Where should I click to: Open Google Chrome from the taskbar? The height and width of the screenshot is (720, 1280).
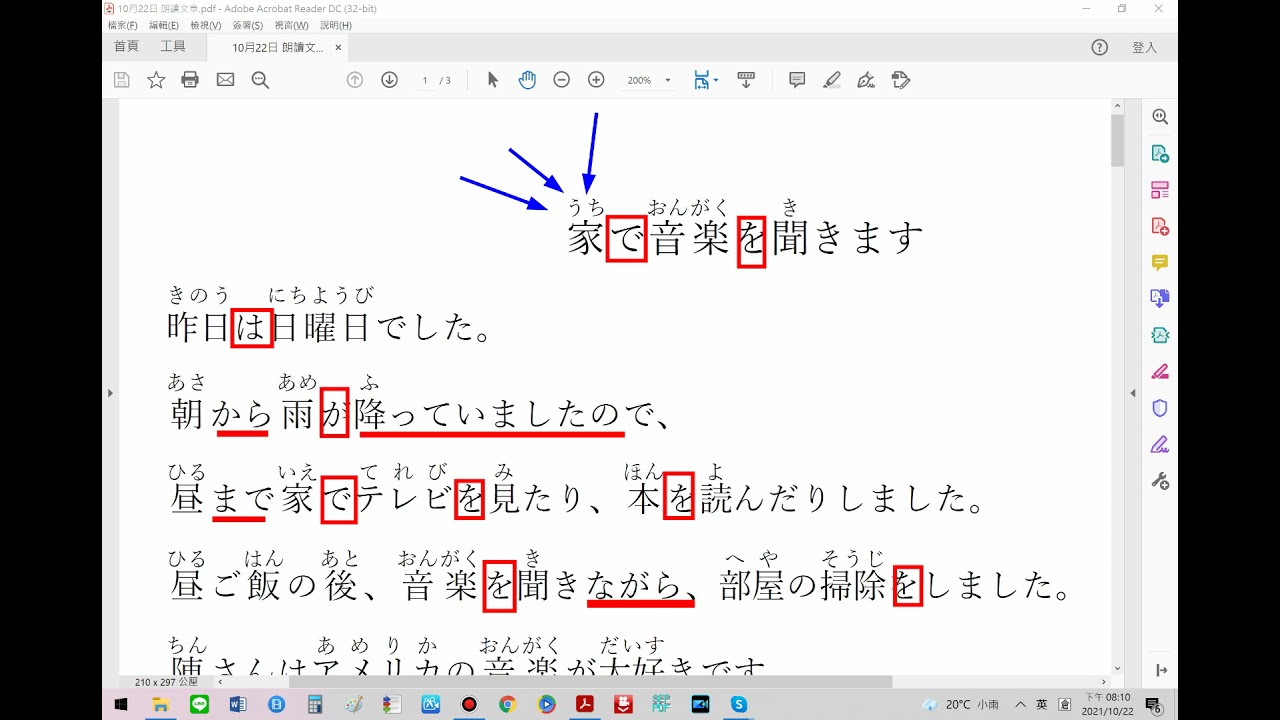point(507,704)
